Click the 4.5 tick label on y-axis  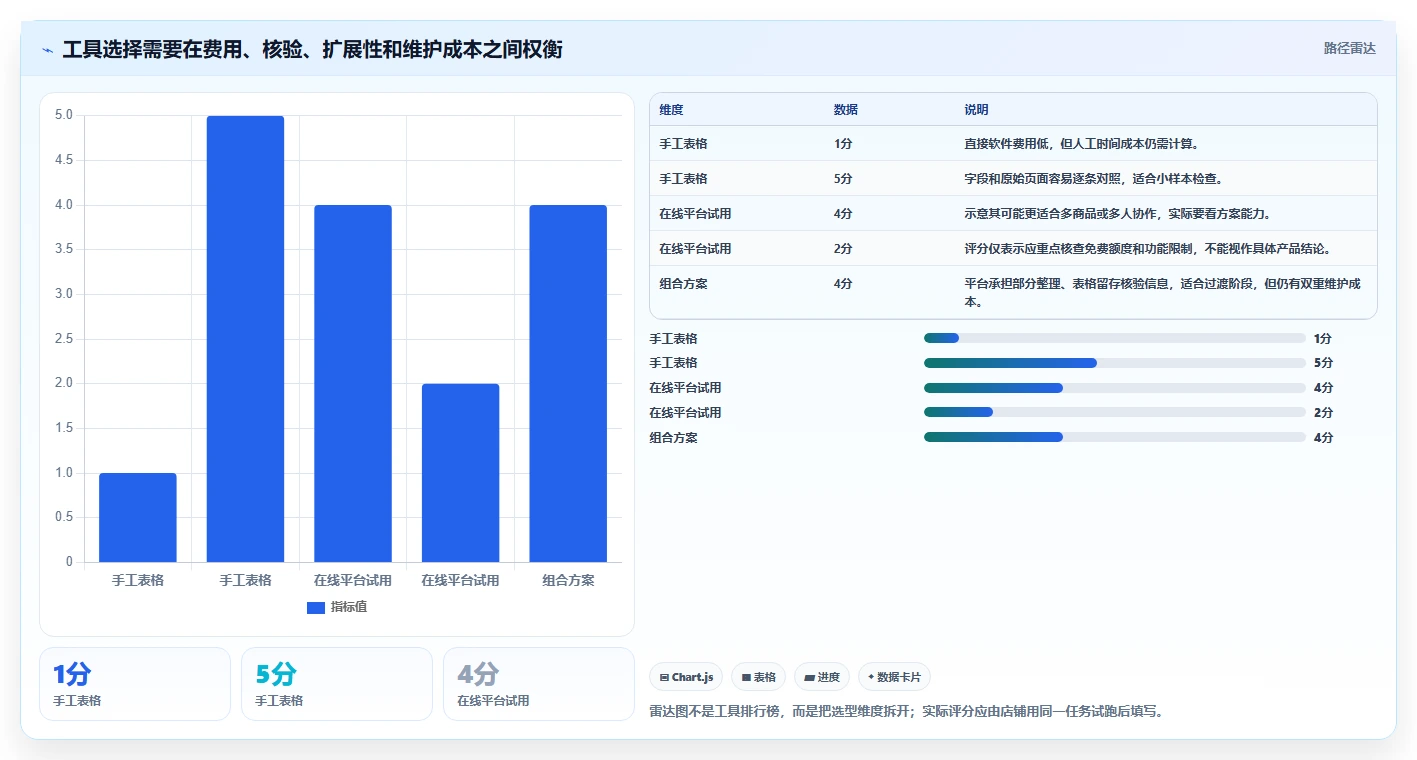[63, 160]
